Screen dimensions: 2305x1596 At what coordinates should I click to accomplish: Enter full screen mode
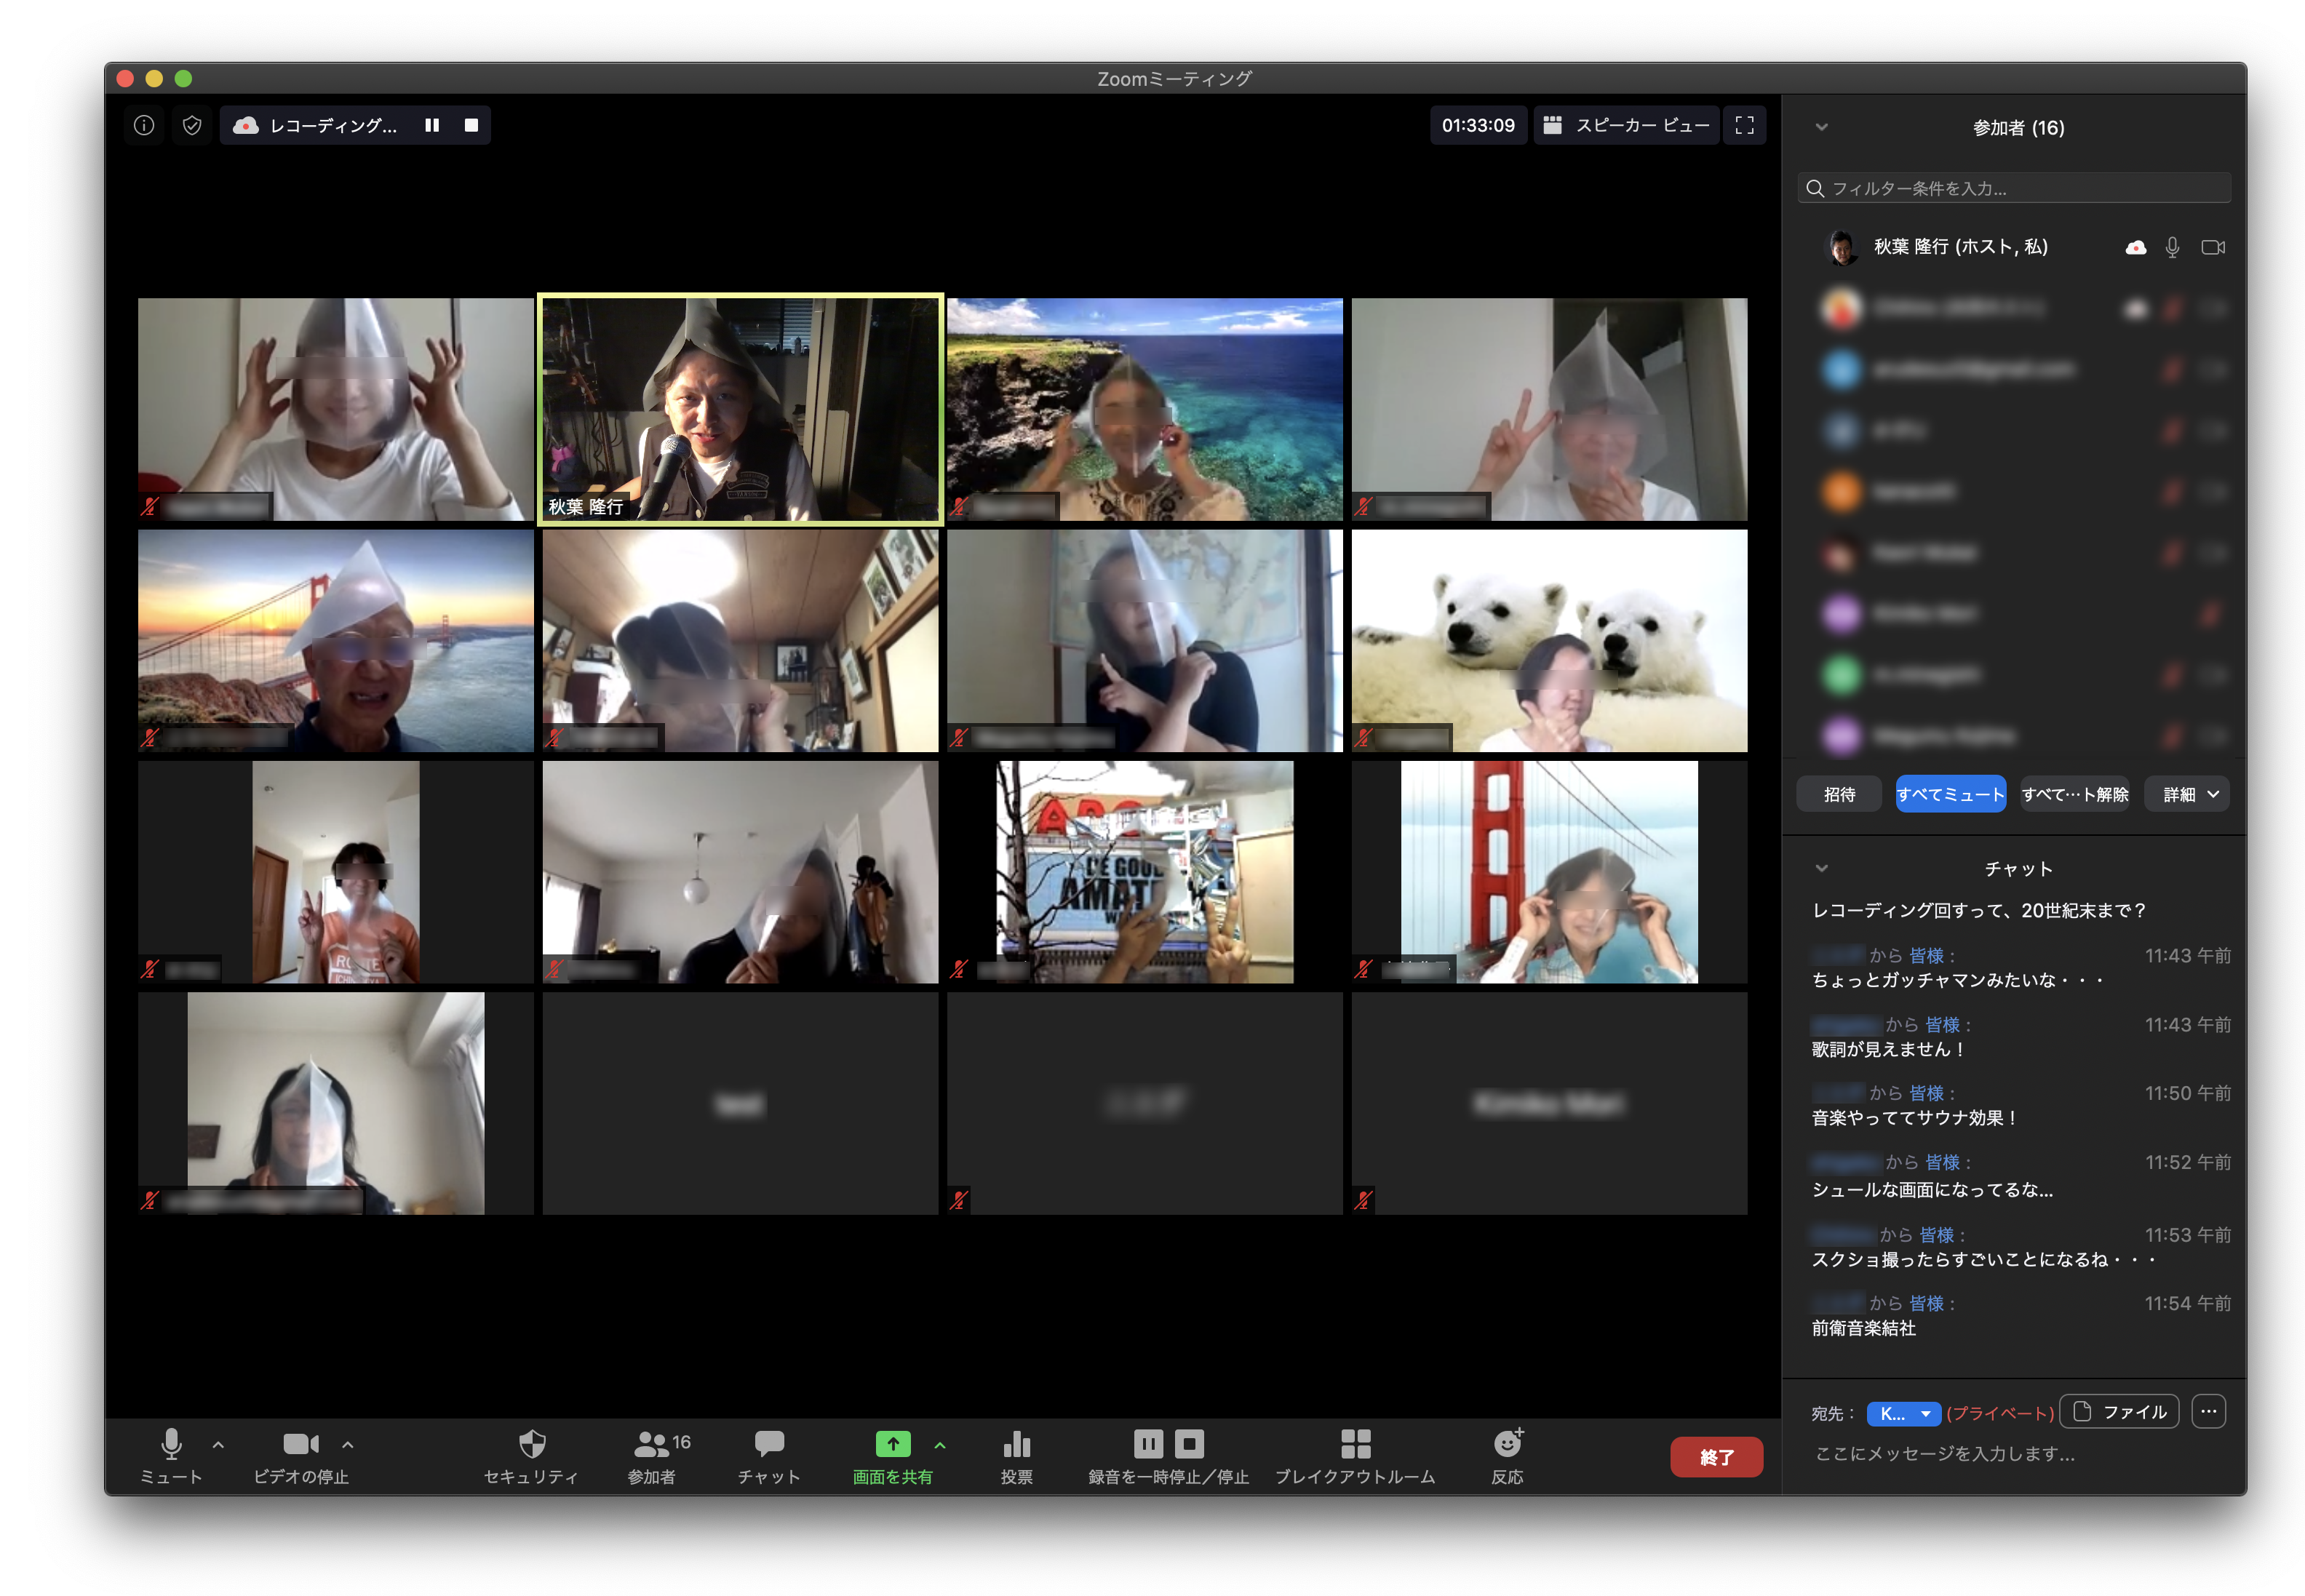click(x=1744, y=125)
